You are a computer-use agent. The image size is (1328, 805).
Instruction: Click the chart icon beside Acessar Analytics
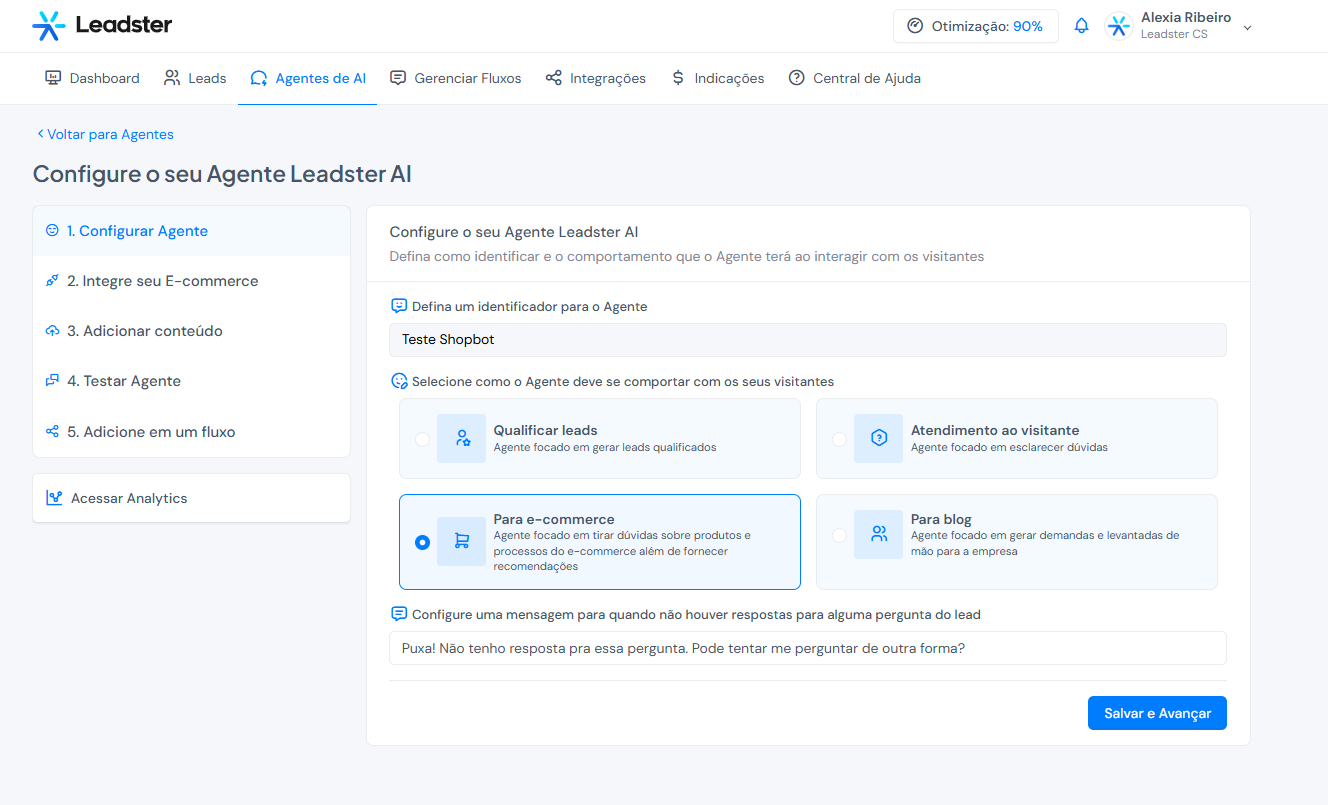pyautogui.click(x=54, y=498)
